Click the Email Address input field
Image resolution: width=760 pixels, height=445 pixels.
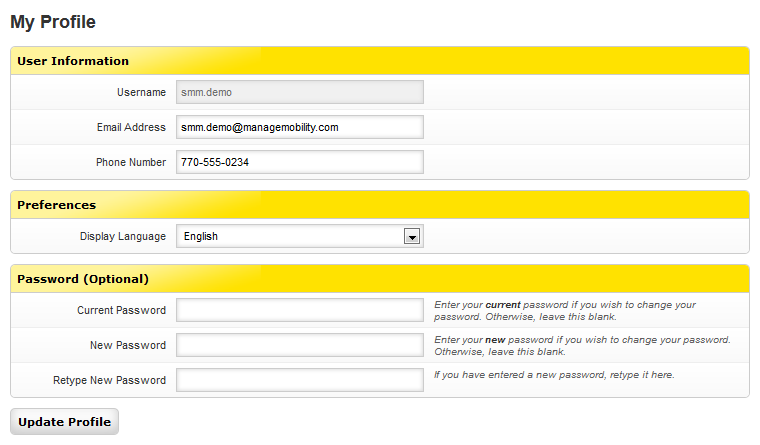[x=300, y=127]
